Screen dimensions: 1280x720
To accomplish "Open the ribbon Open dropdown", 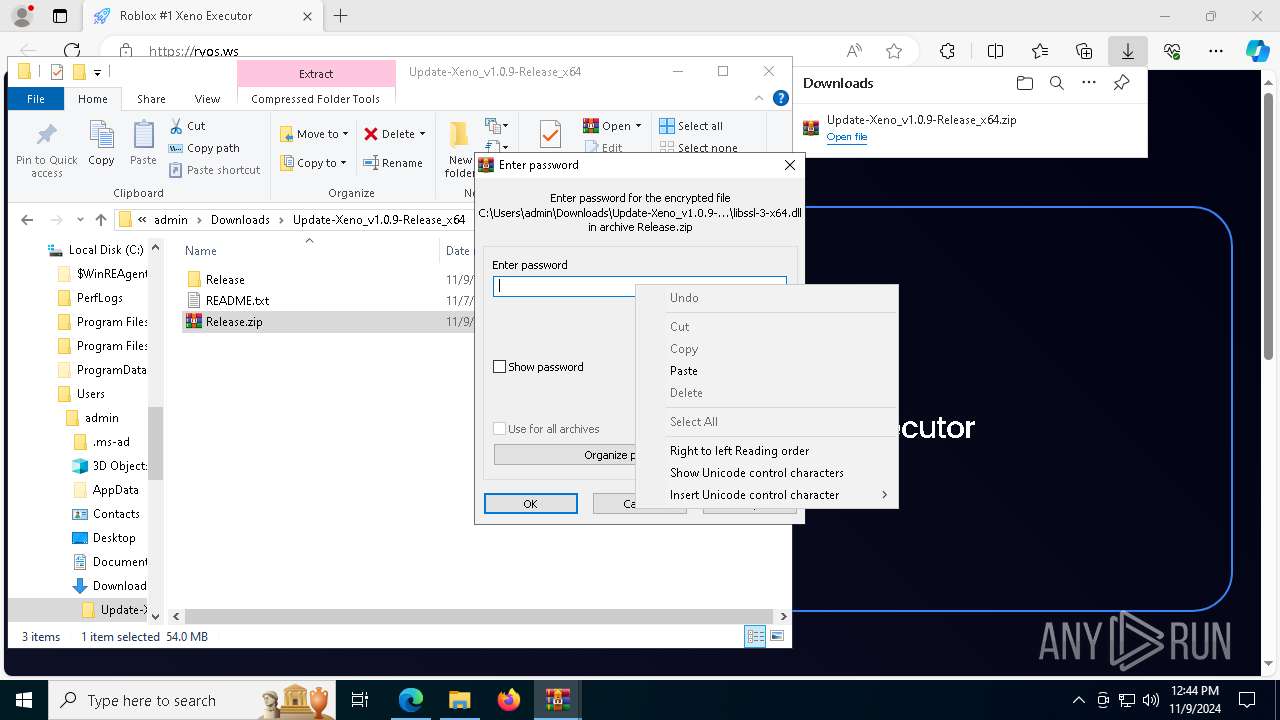I will tap(612, 126).
